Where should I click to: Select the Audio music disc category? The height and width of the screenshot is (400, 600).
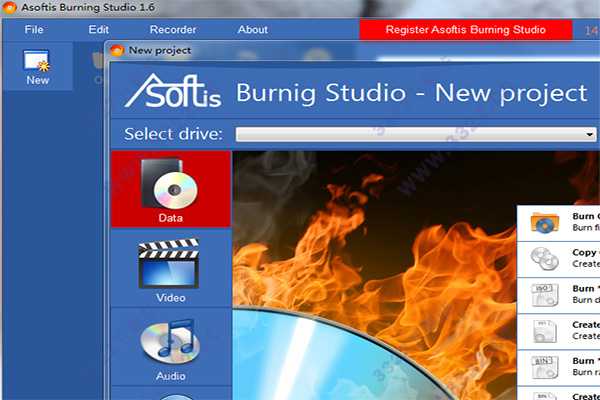point(171,347)
